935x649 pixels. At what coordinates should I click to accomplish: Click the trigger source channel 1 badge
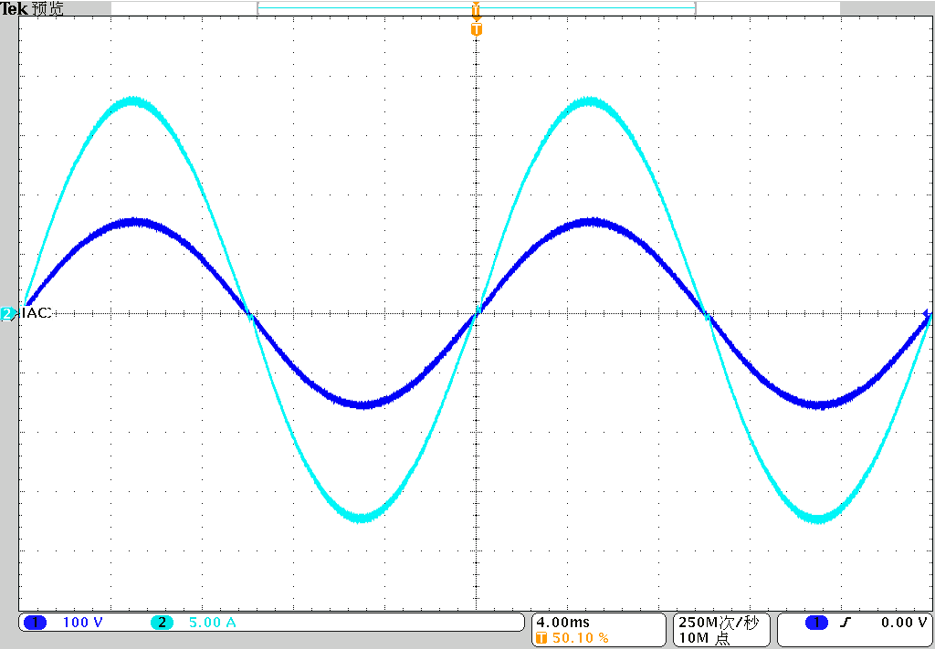pos(817,623)
